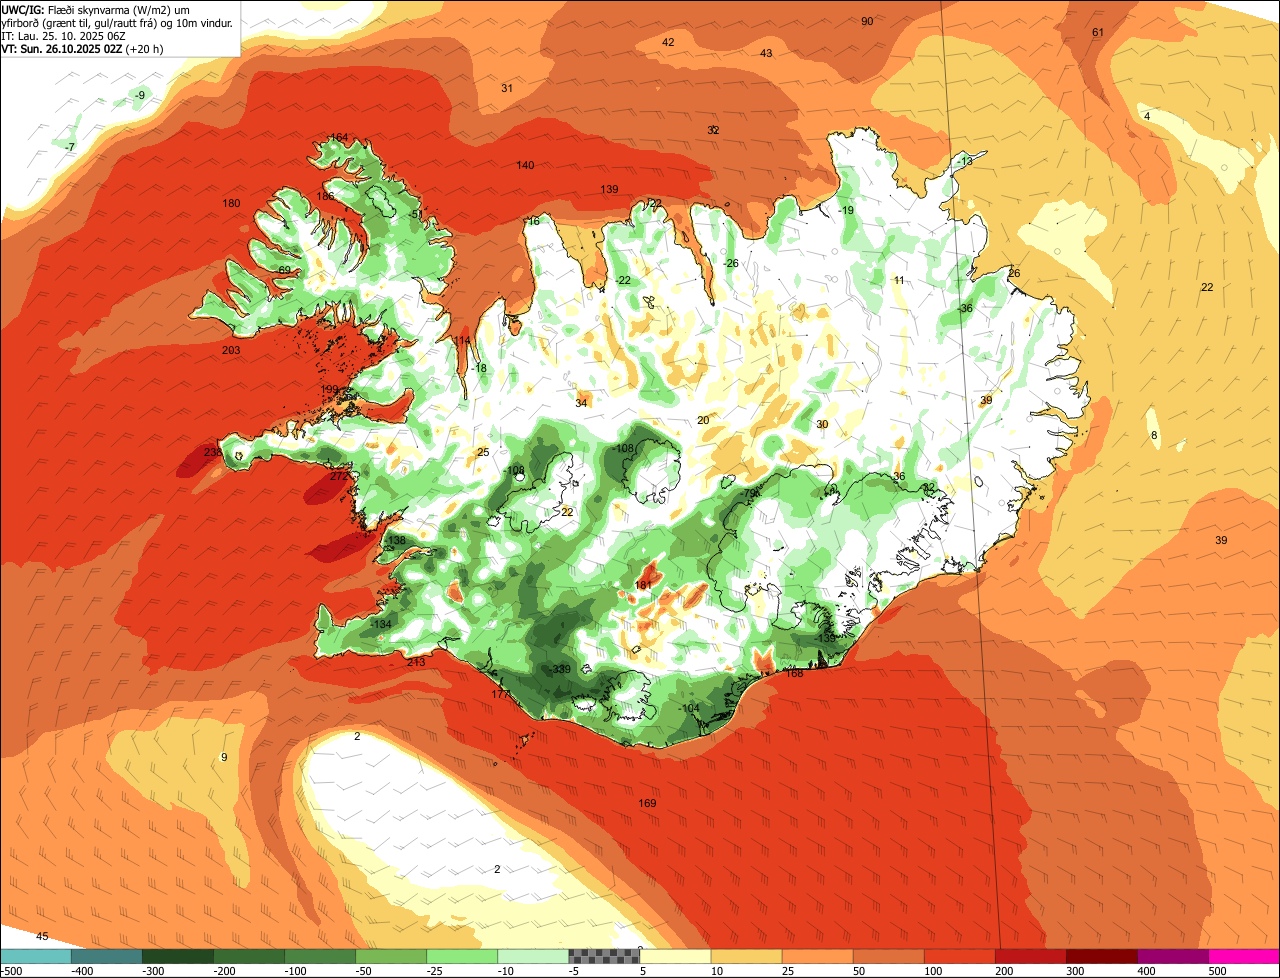This screenshot has height=978, width=1280.
Task: Click the map value '-7' in the northwest sea
Action: [70, 147]
